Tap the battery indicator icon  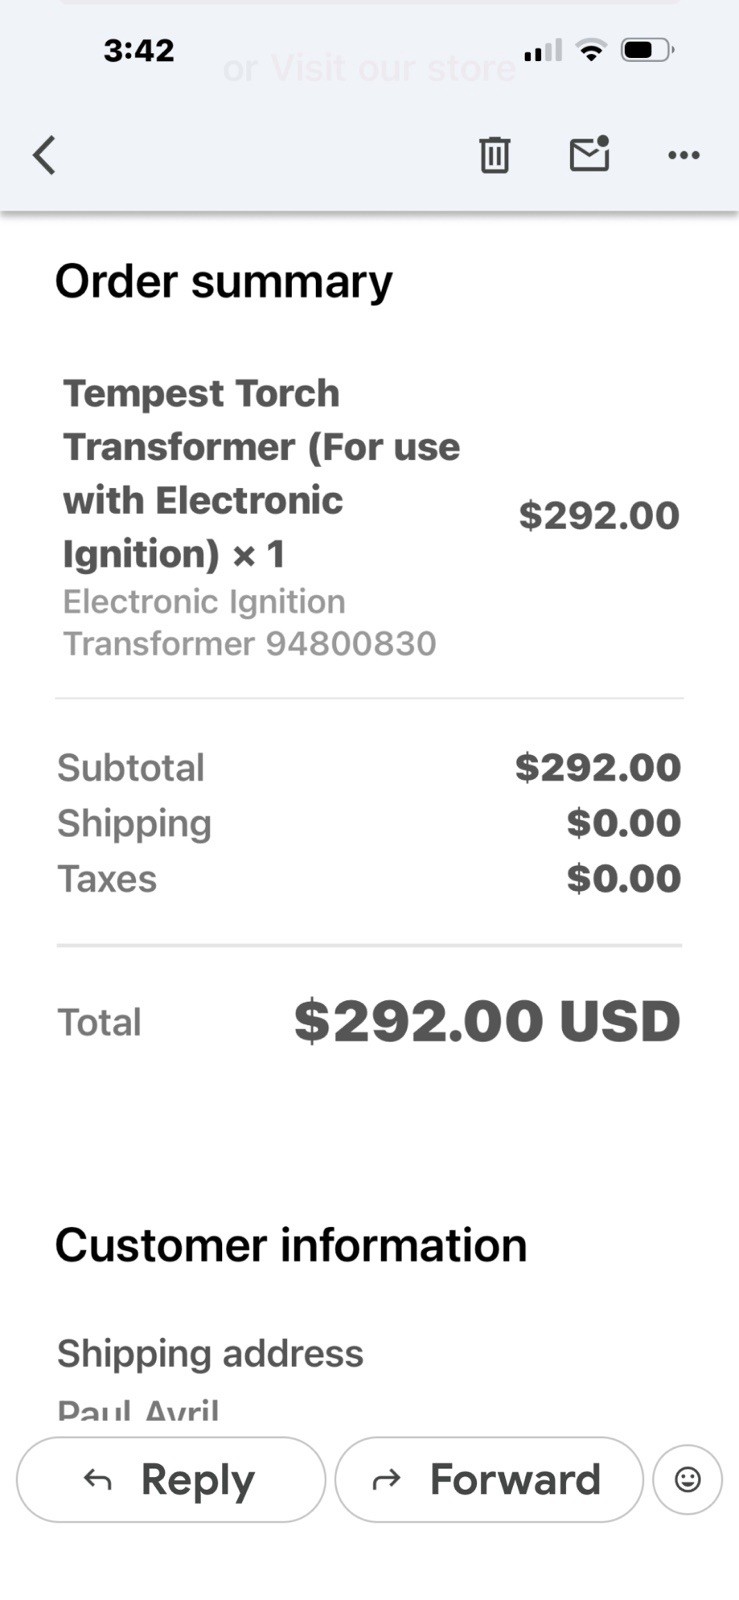(647, 50)
